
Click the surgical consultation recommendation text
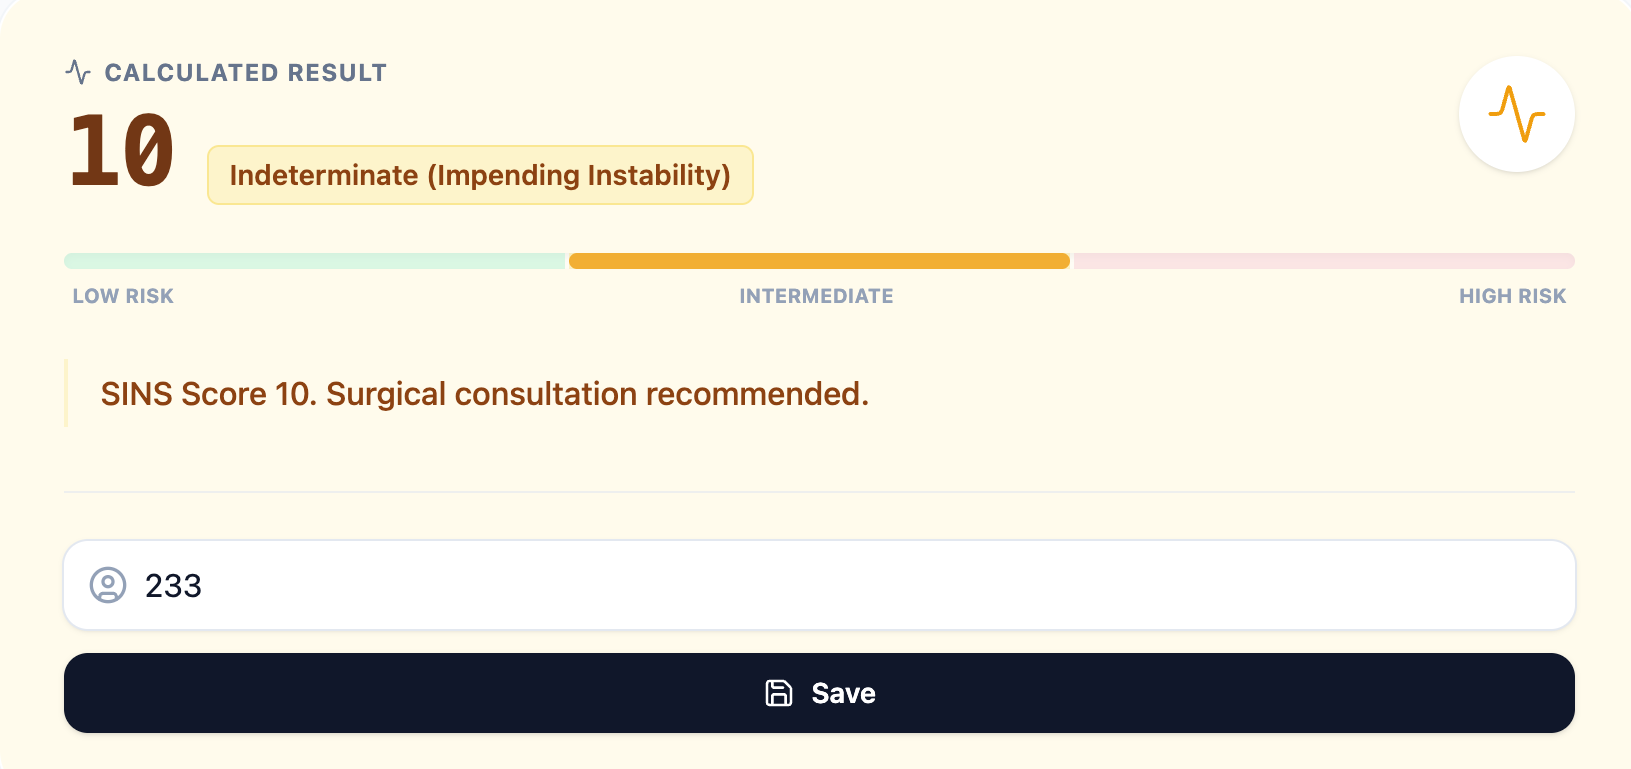[483, 393]
